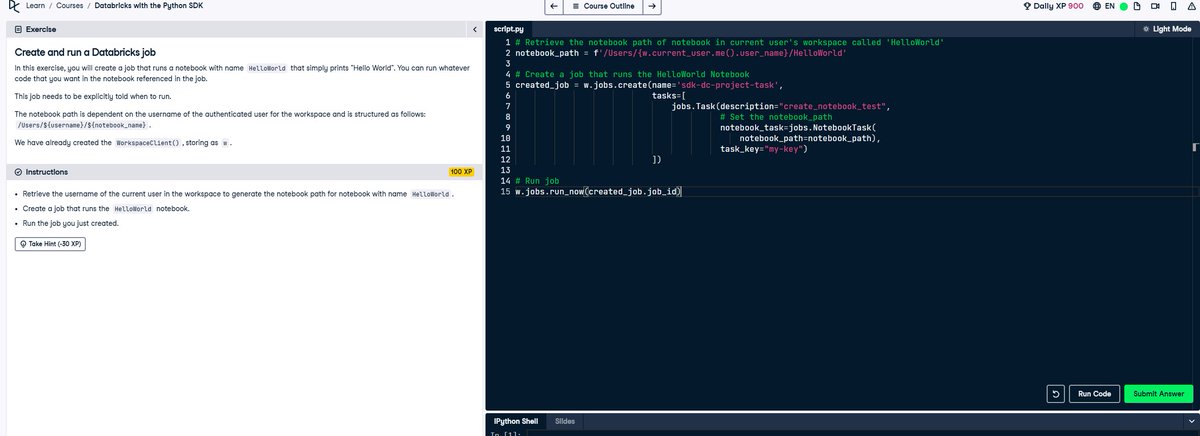
Task: Switch to the IPython Shell tab
Action: (516, 421)
